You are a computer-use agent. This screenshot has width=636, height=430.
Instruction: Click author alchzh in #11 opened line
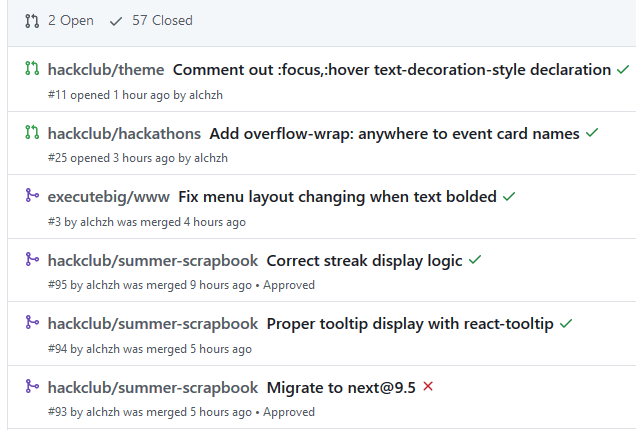(206, 95)
